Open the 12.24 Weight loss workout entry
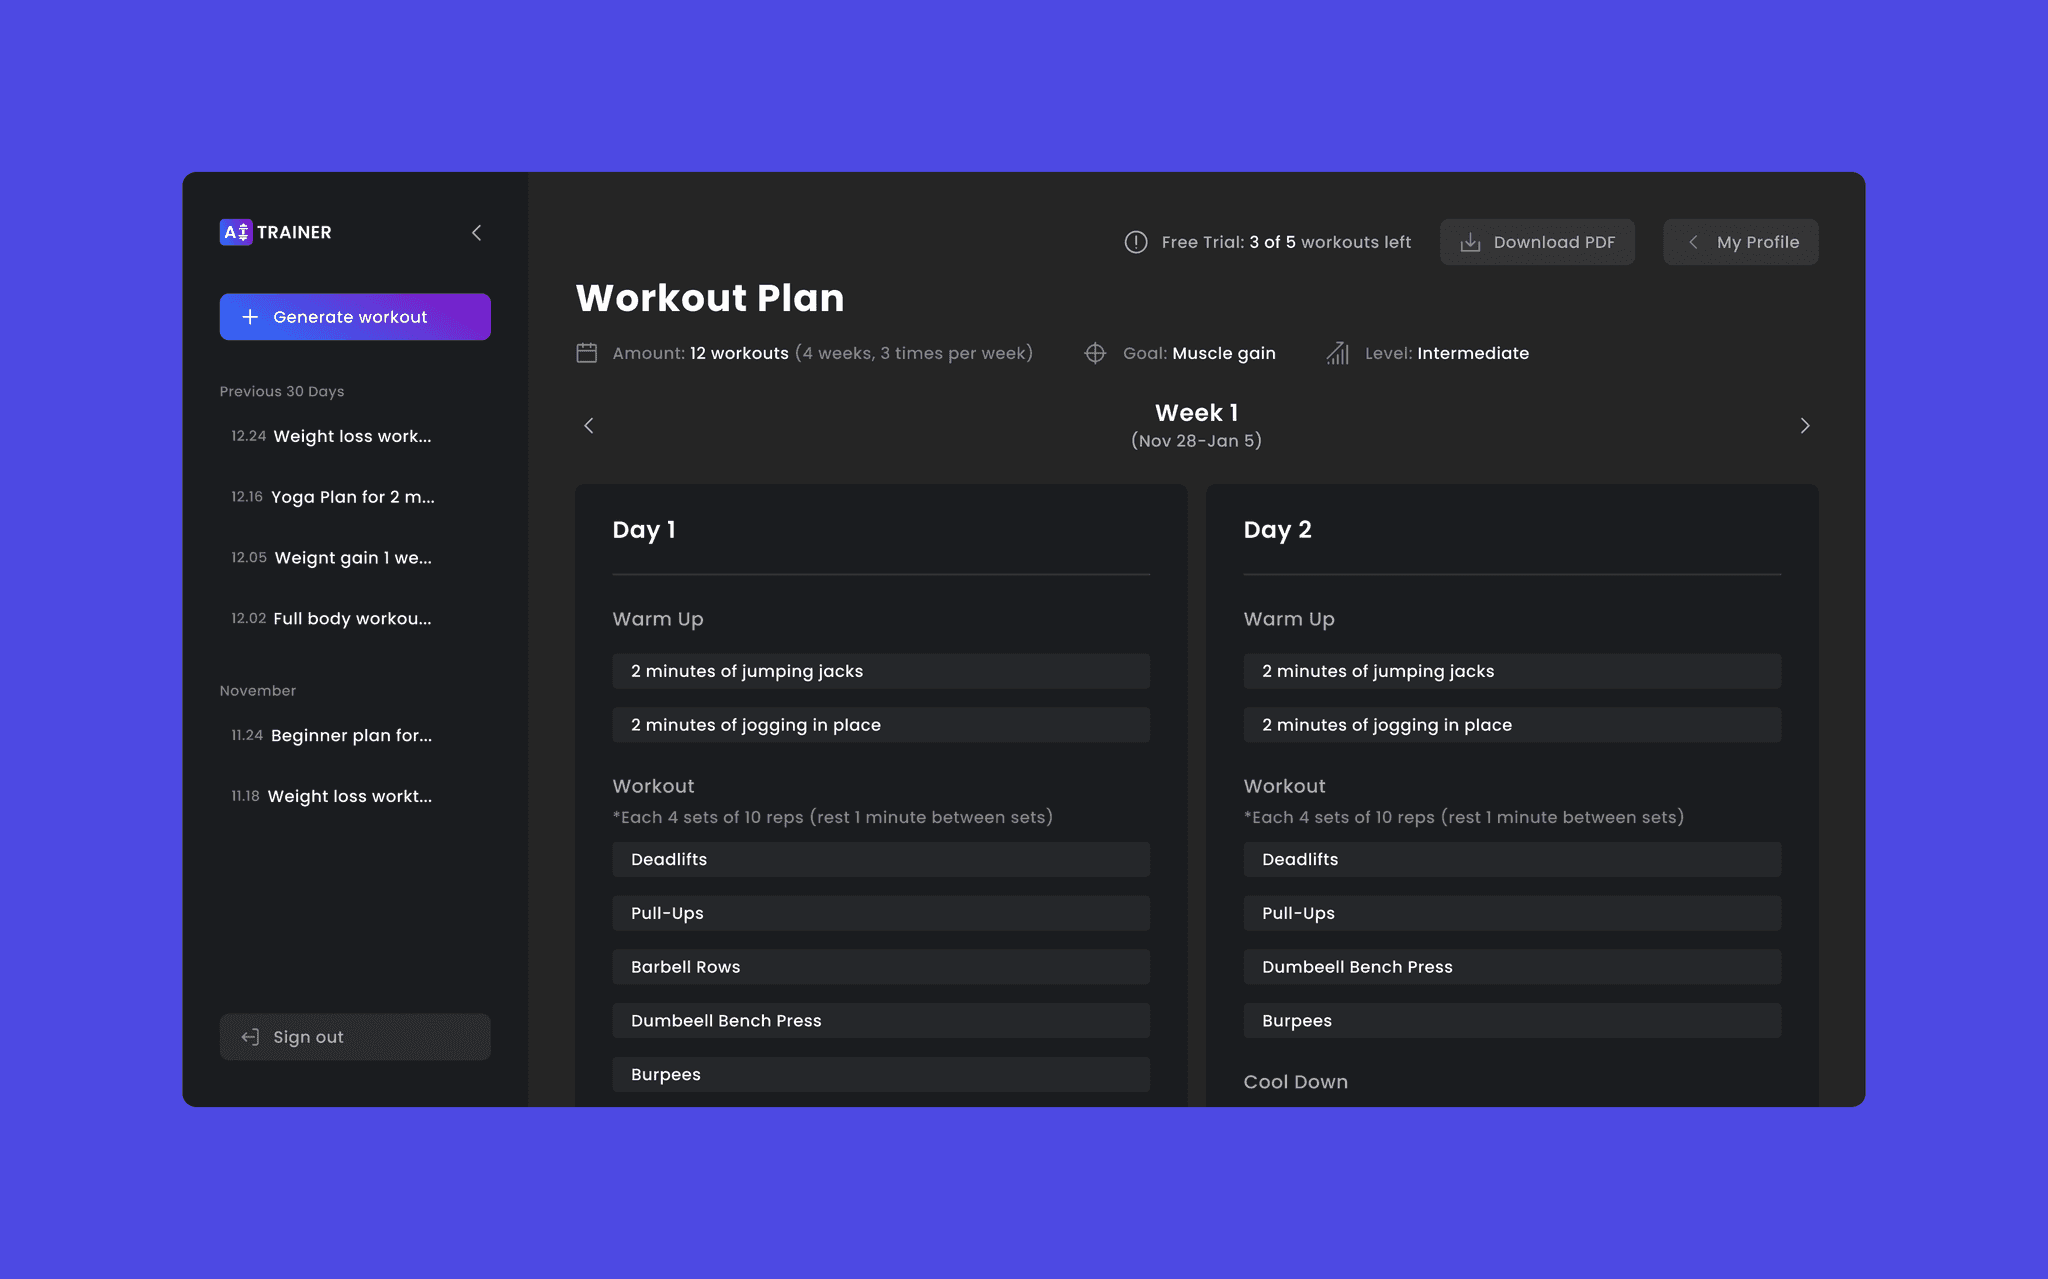 [x=332, y=436]
